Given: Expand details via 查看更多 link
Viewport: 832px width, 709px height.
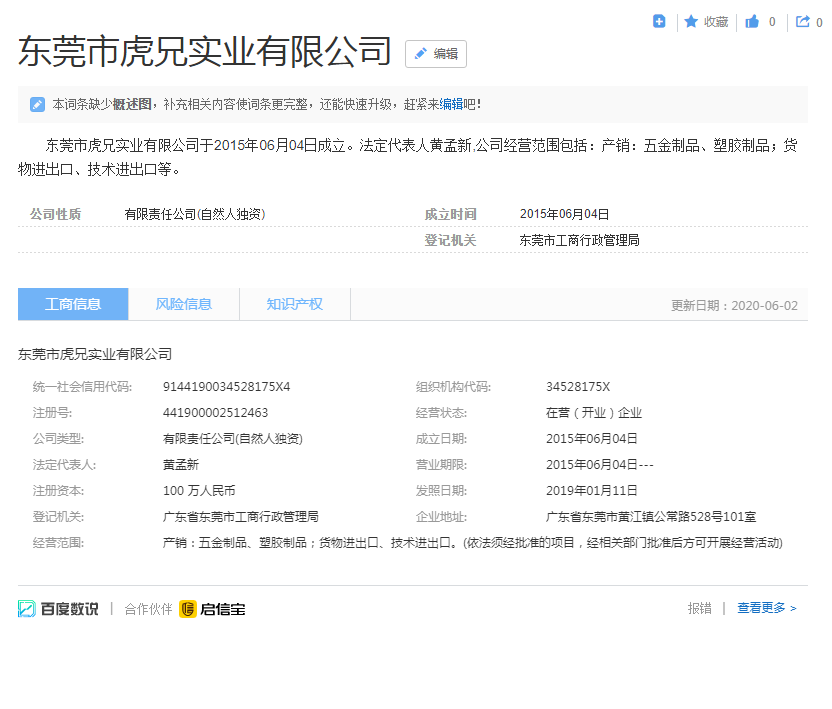Looking at the screenshot, I should pyautogui.click(x=766, y=608).
